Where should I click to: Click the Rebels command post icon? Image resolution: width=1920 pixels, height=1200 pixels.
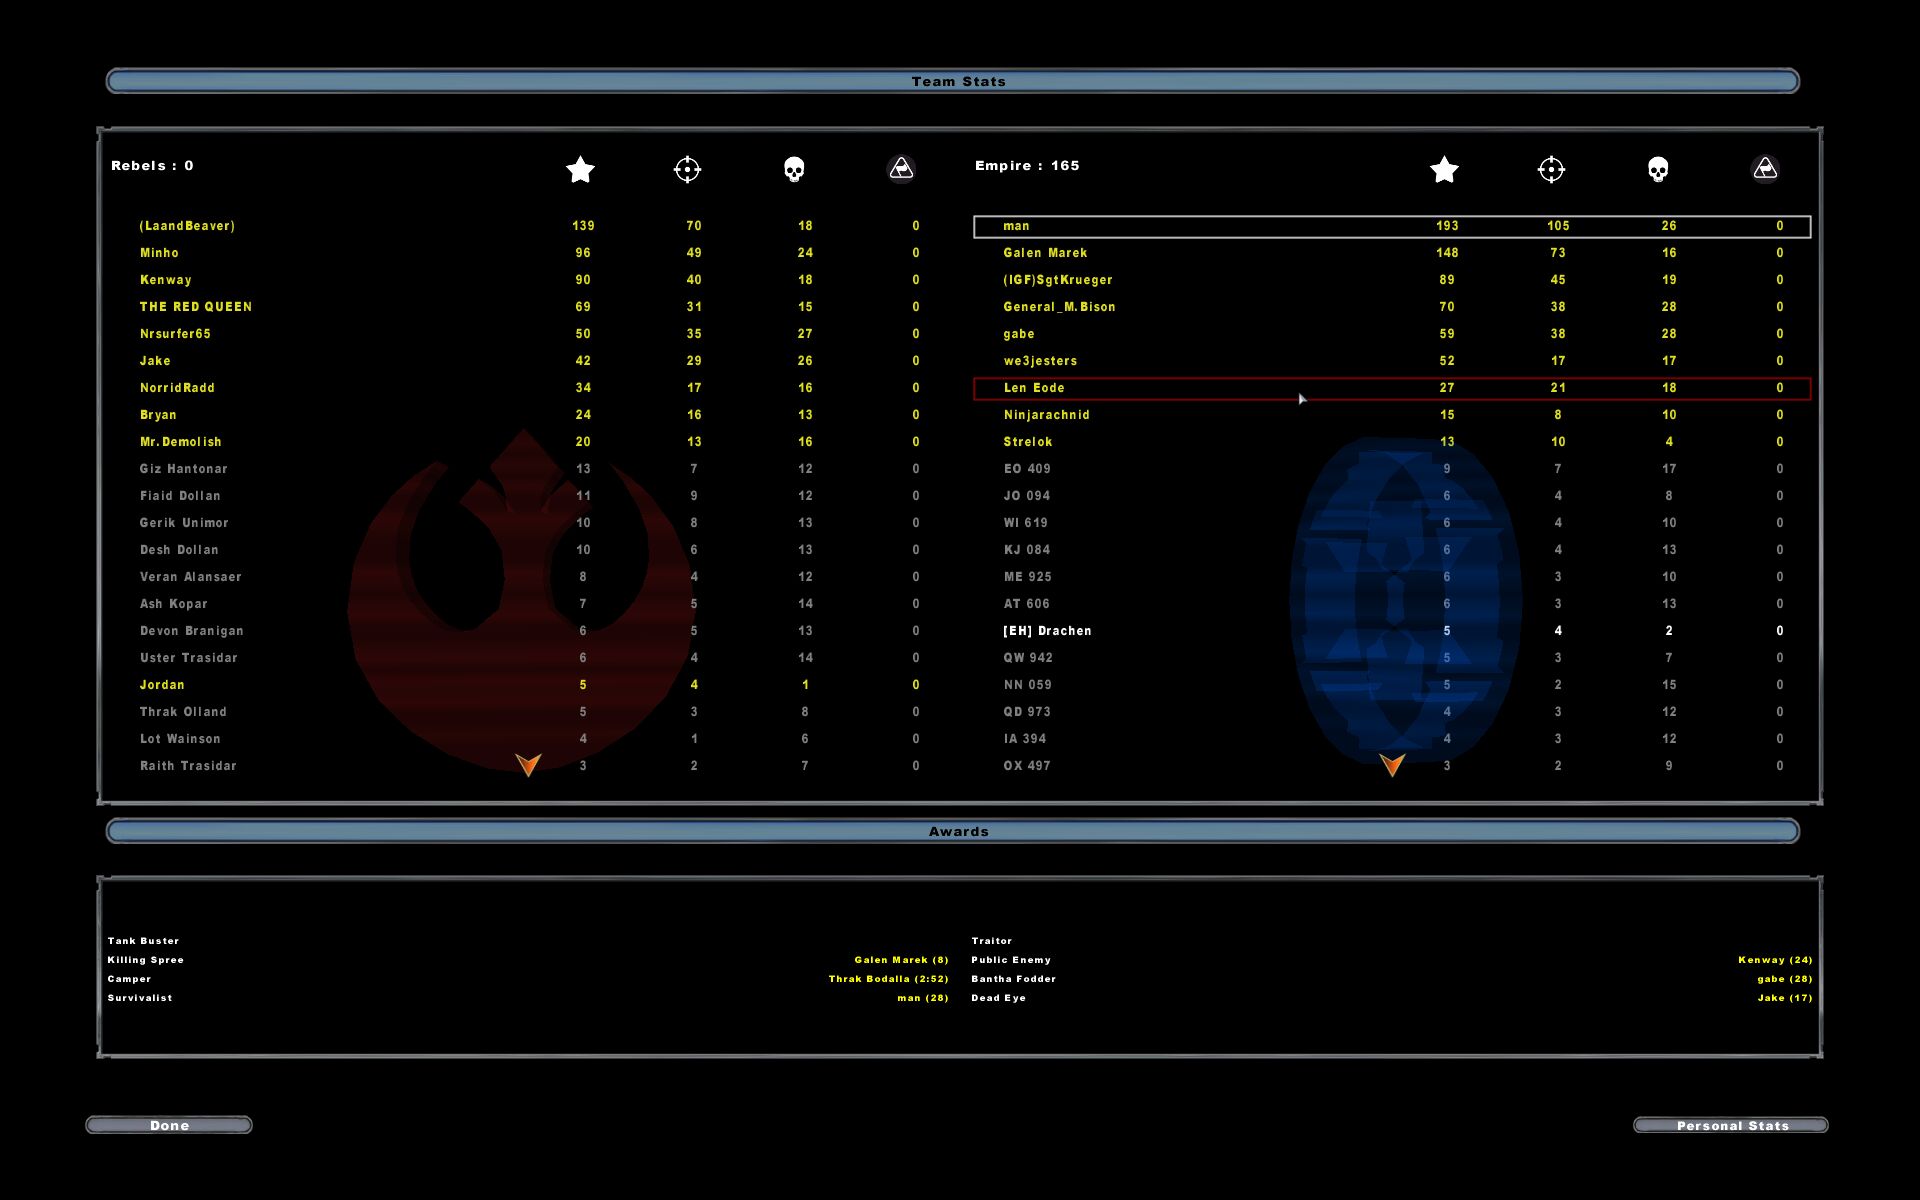click(x=901, y=169)
